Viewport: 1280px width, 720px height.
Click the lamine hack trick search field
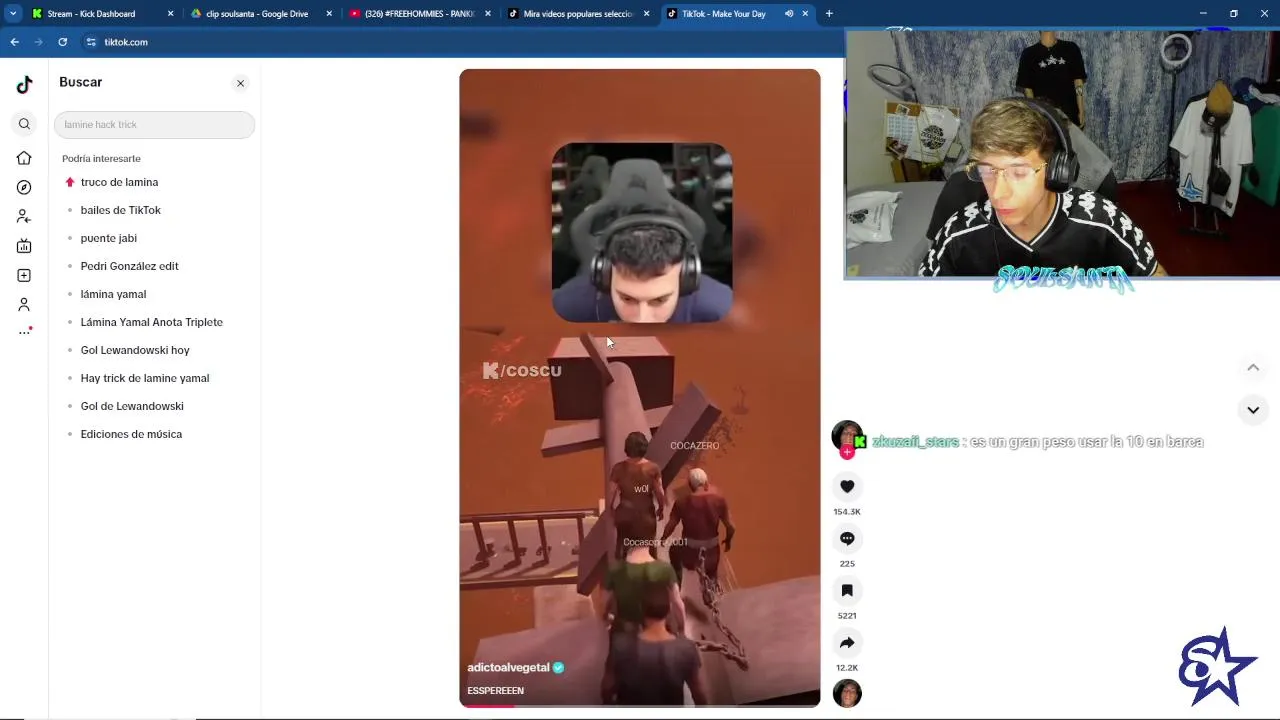[154, 125]
